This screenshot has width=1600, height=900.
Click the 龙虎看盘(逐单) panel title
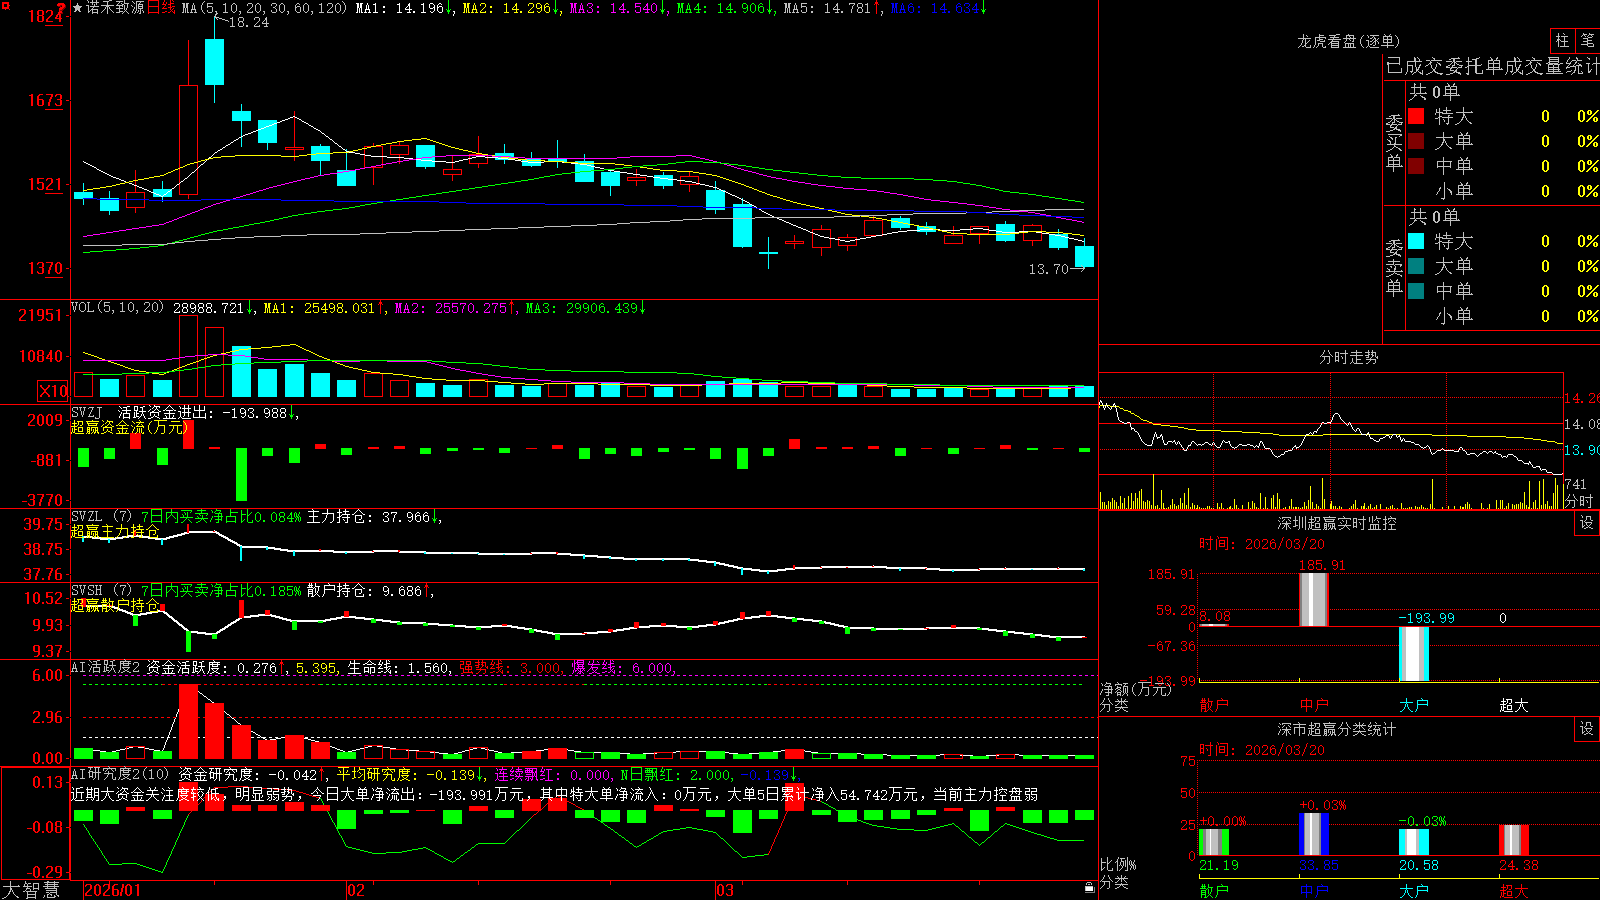tap(1348, 41)
